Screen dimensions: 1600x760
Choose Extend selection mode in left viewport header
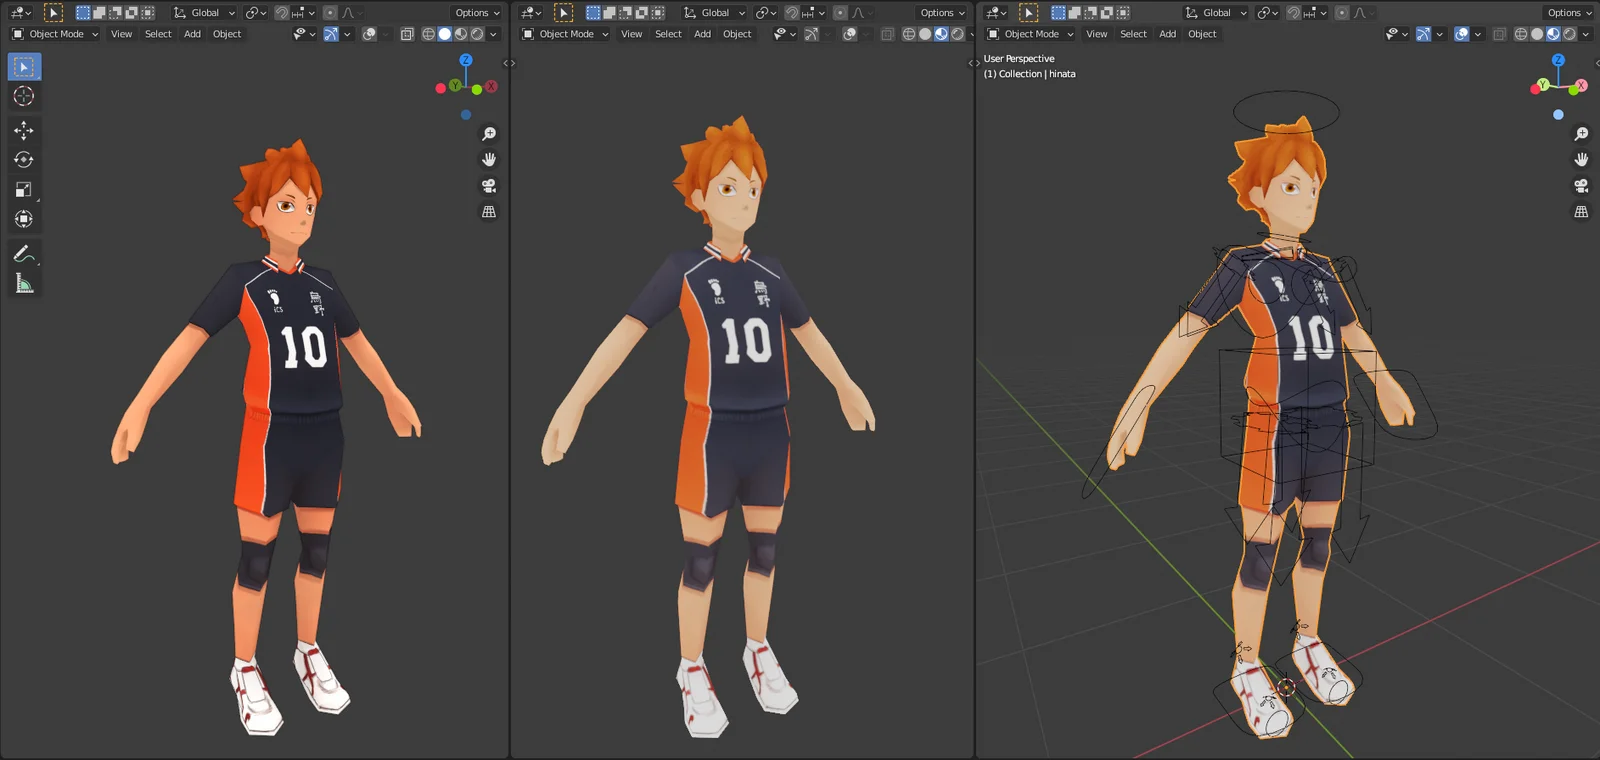pyautogui.click(x=99, y=13)
